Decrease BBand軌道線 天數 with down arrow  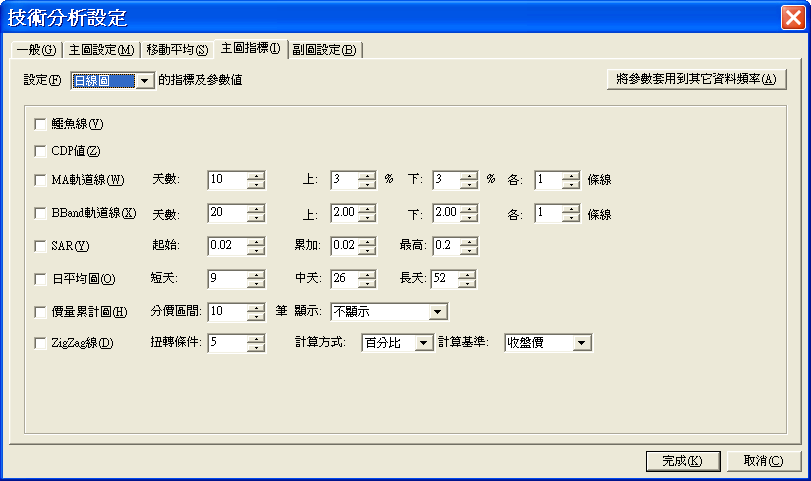coord(257,218)
